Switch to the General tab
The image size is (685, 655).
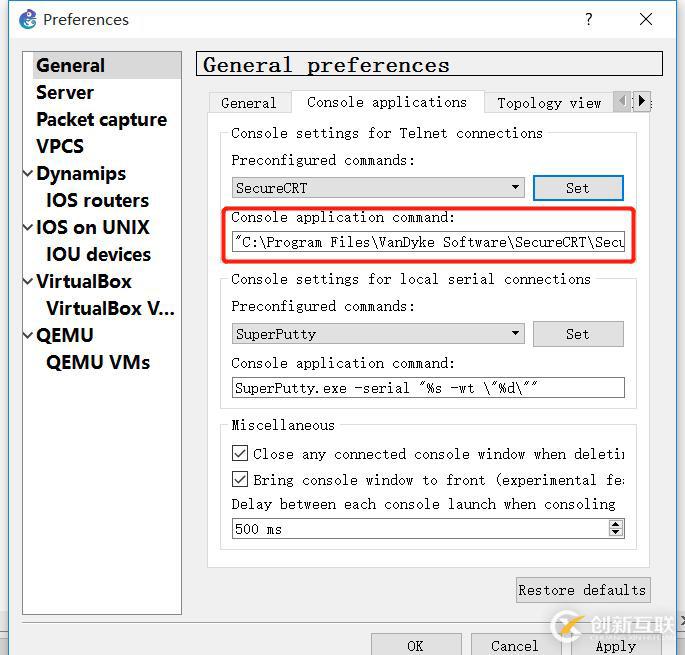248,103
